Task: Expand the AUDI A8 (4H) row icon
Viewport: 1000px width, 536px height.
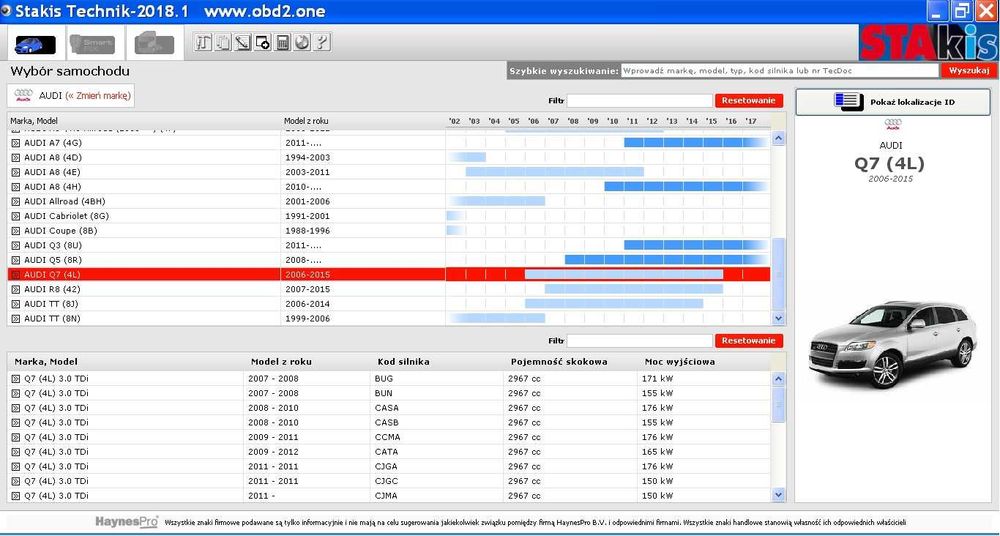Action: pos(16,187)
